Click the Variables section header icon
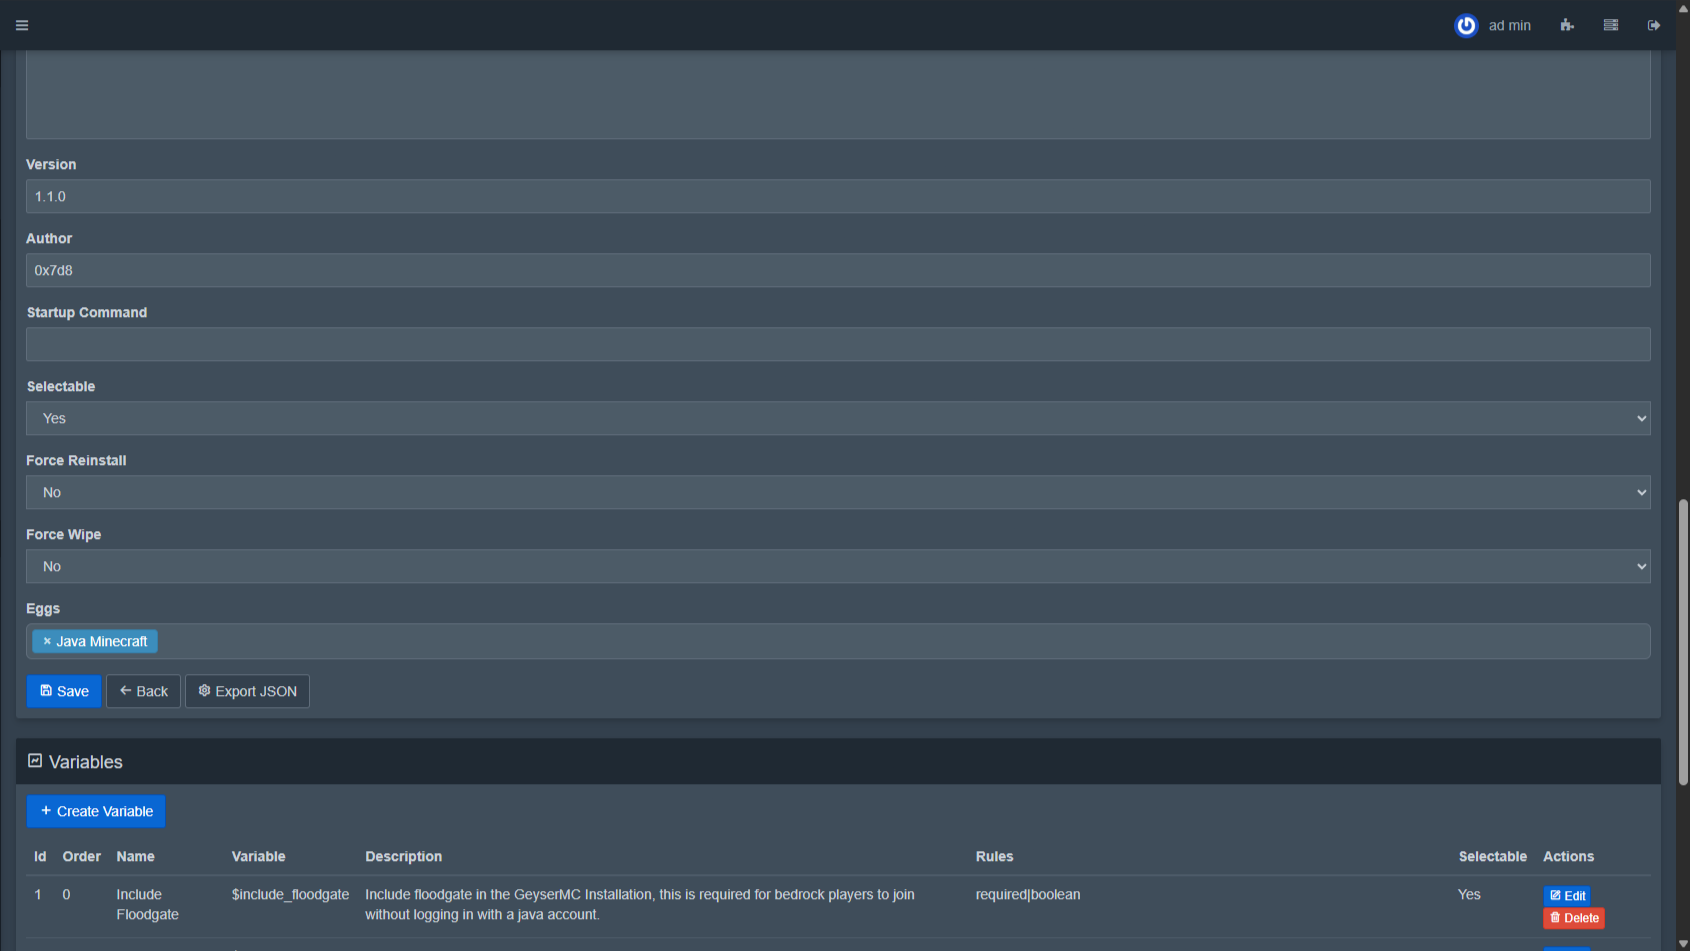This screenshot has height=951, width=1690. point(35,761)
